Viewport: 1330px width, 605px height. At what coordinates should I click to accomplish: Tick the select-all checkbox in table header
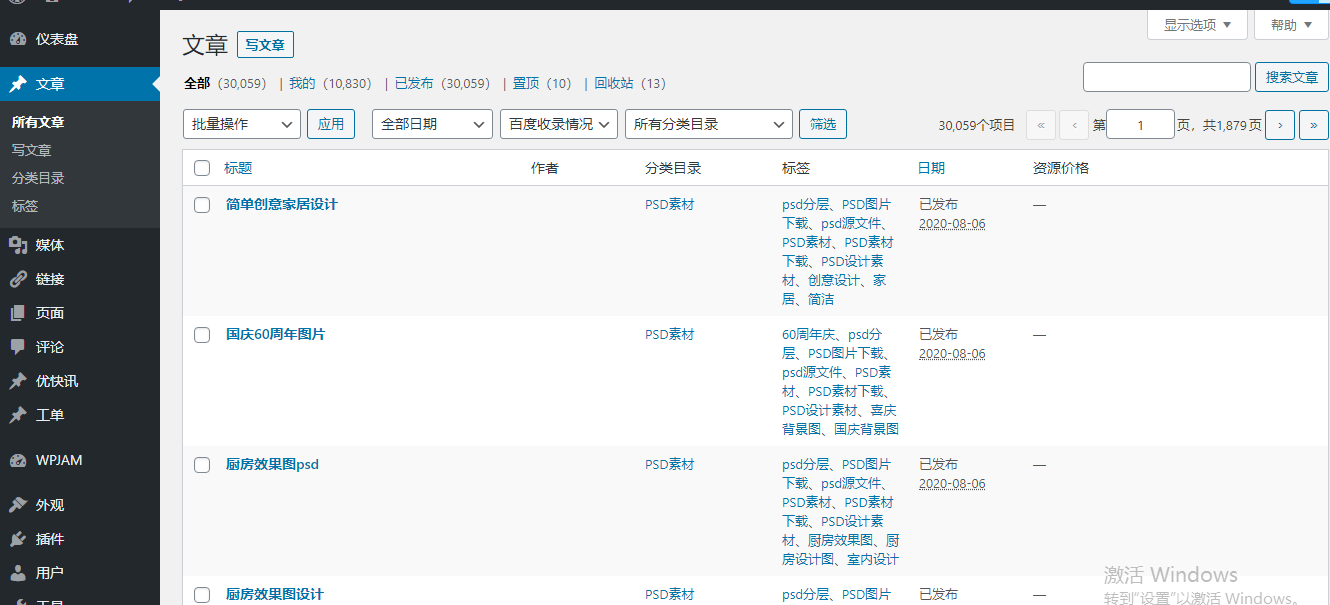click(202, 168)
